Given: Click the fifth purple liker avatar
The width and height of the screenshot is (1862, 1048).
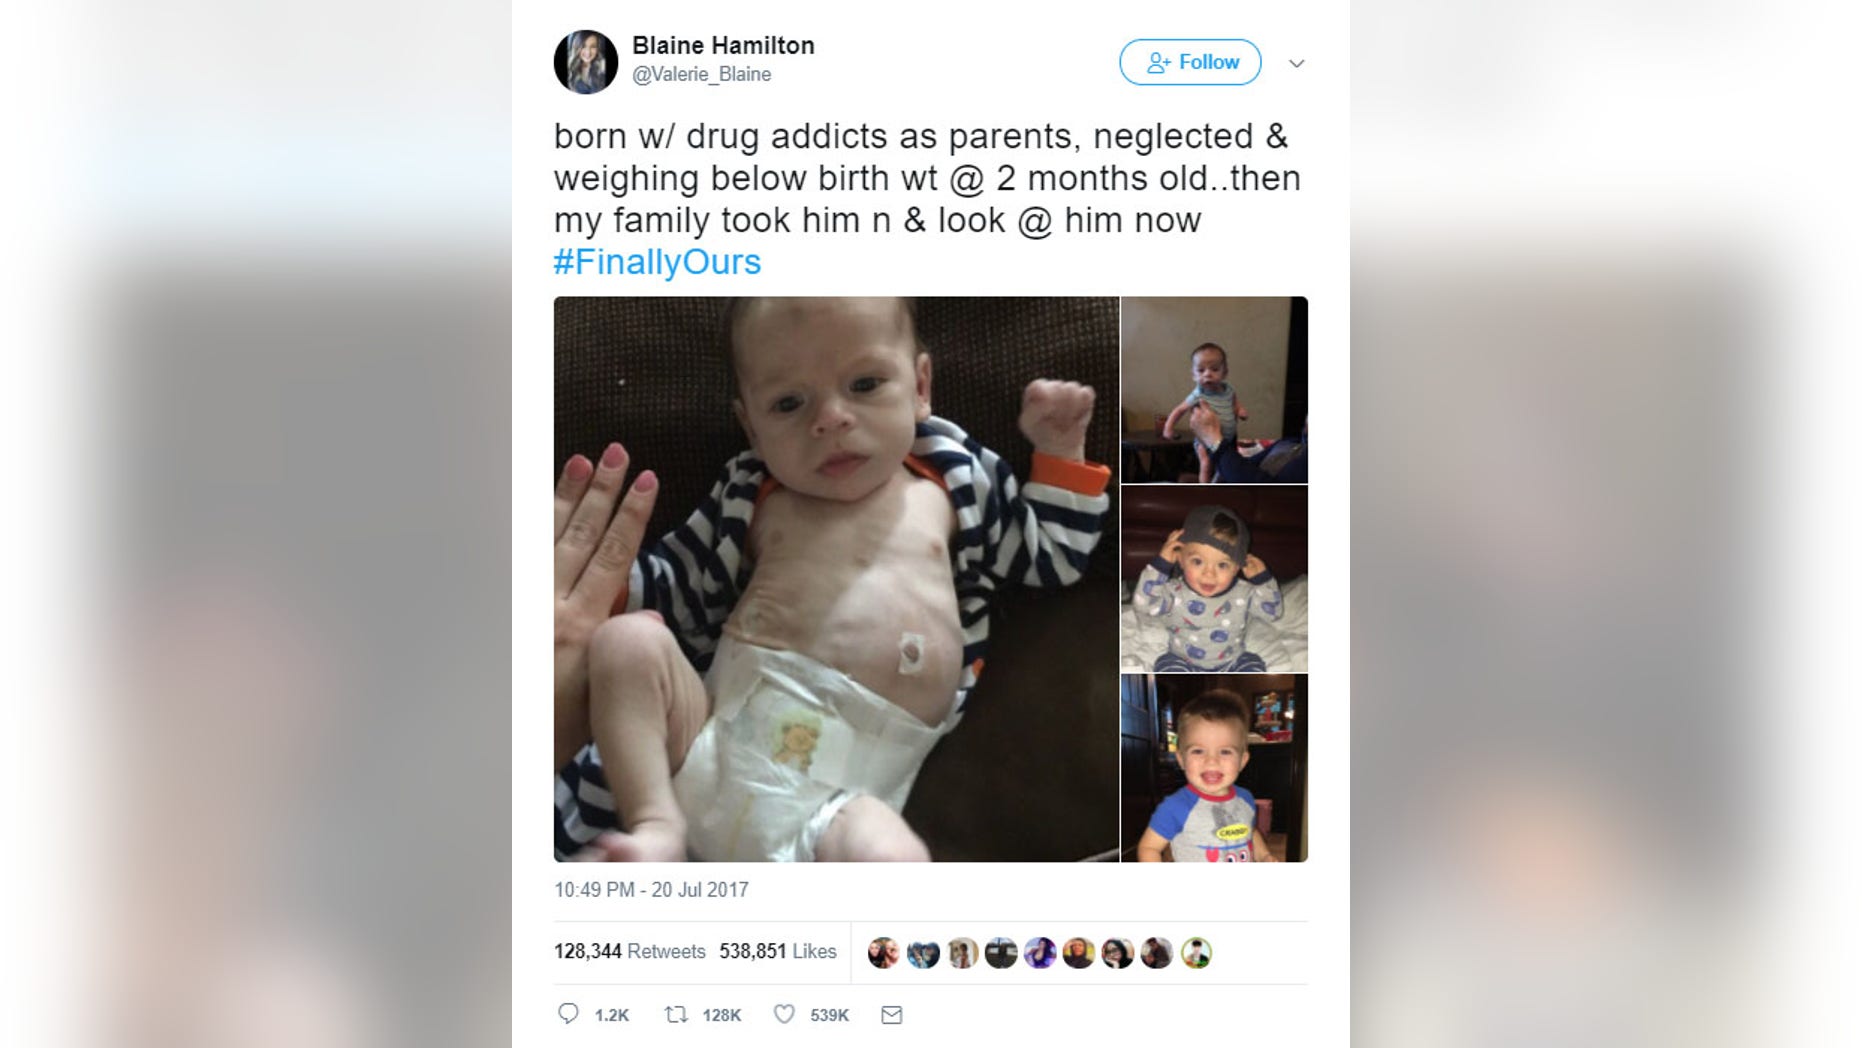Looking at the screenshot, I should (1040, 953).
